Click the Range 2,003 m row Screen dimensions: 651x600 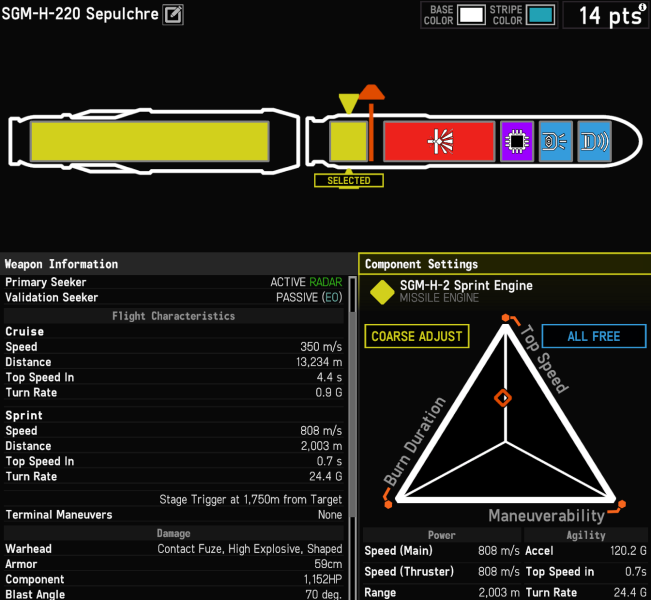tap(442, 592)
